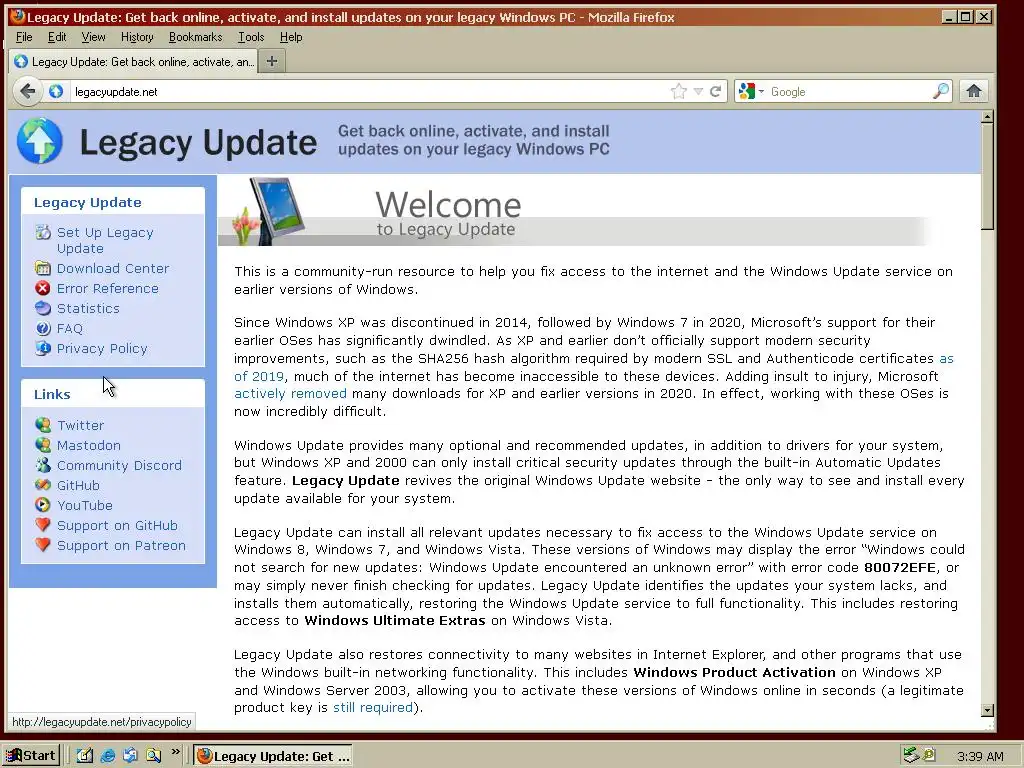The height and width of the screenshot is (768, 1024).
Task: Go to the Error Reference page
Action: pyautogui.click(x=108, y=288)
